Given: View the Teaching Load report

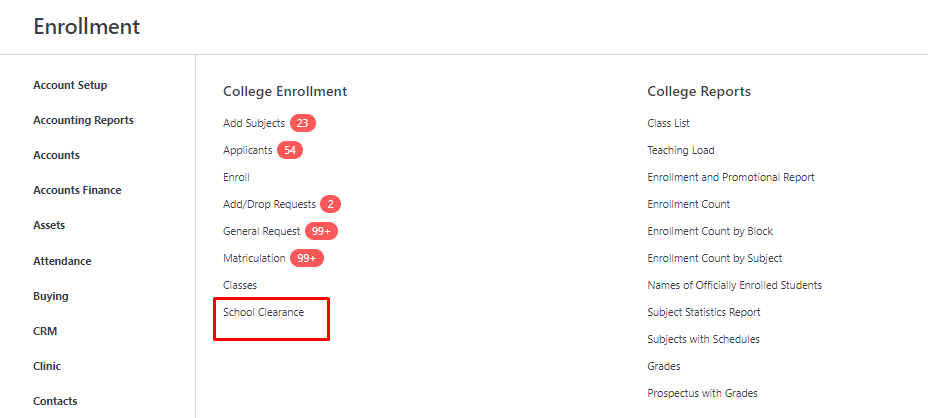Looking at the screenshot, I should (681, 150).
